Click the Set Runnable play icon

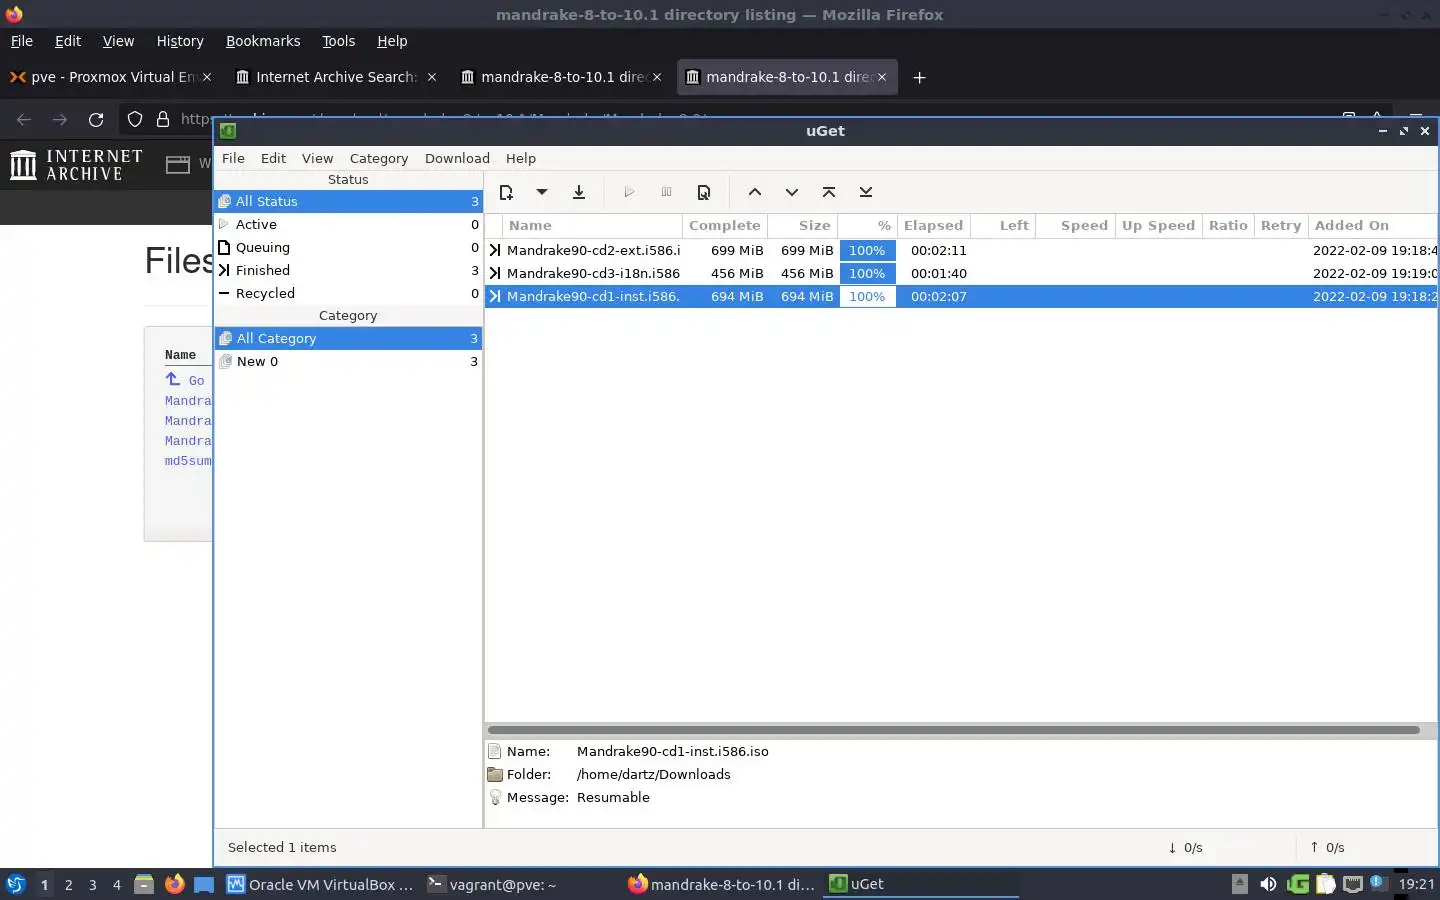(629, 192)
